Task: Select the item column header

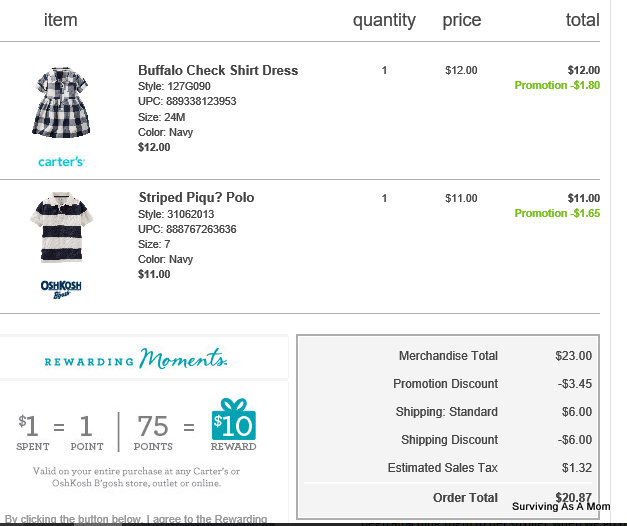Action: (60, 20)
